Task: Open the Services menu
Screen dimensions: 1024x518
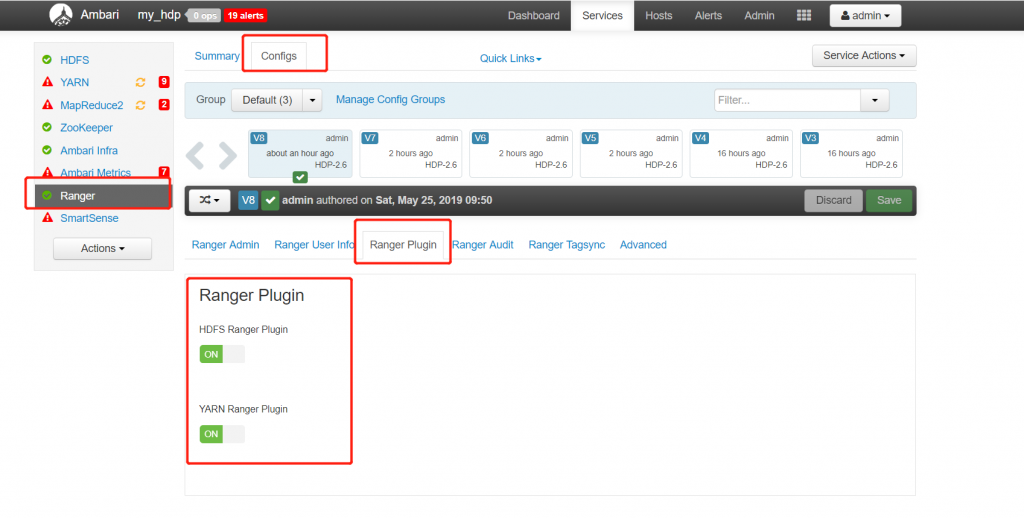Action: (x=602, y=16)
